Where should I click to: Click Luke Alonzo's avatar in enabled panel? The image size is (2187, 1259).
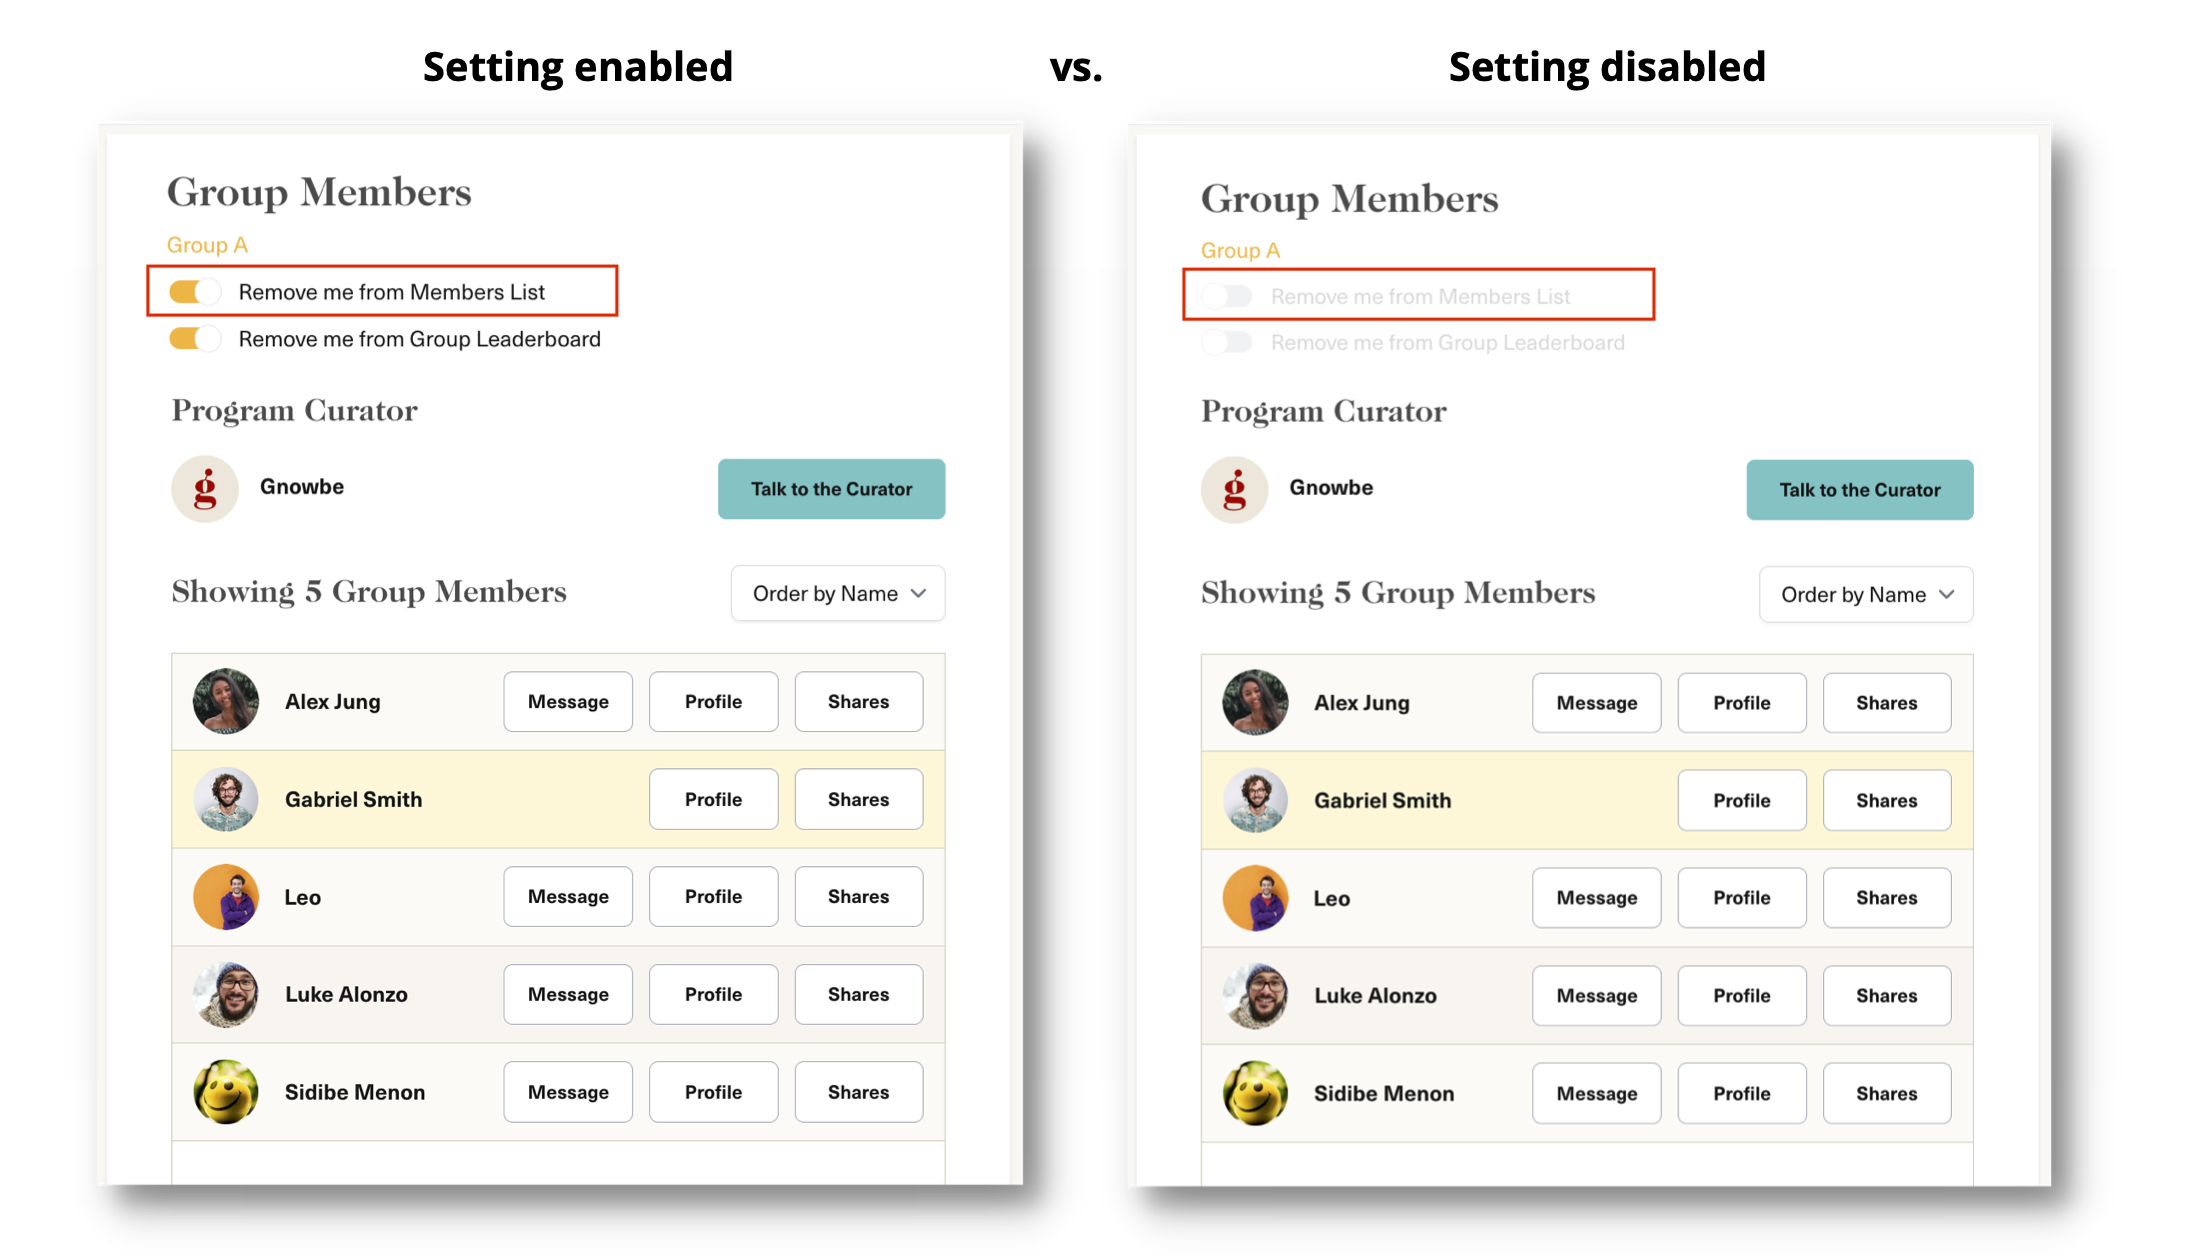[x=226, y=994]
